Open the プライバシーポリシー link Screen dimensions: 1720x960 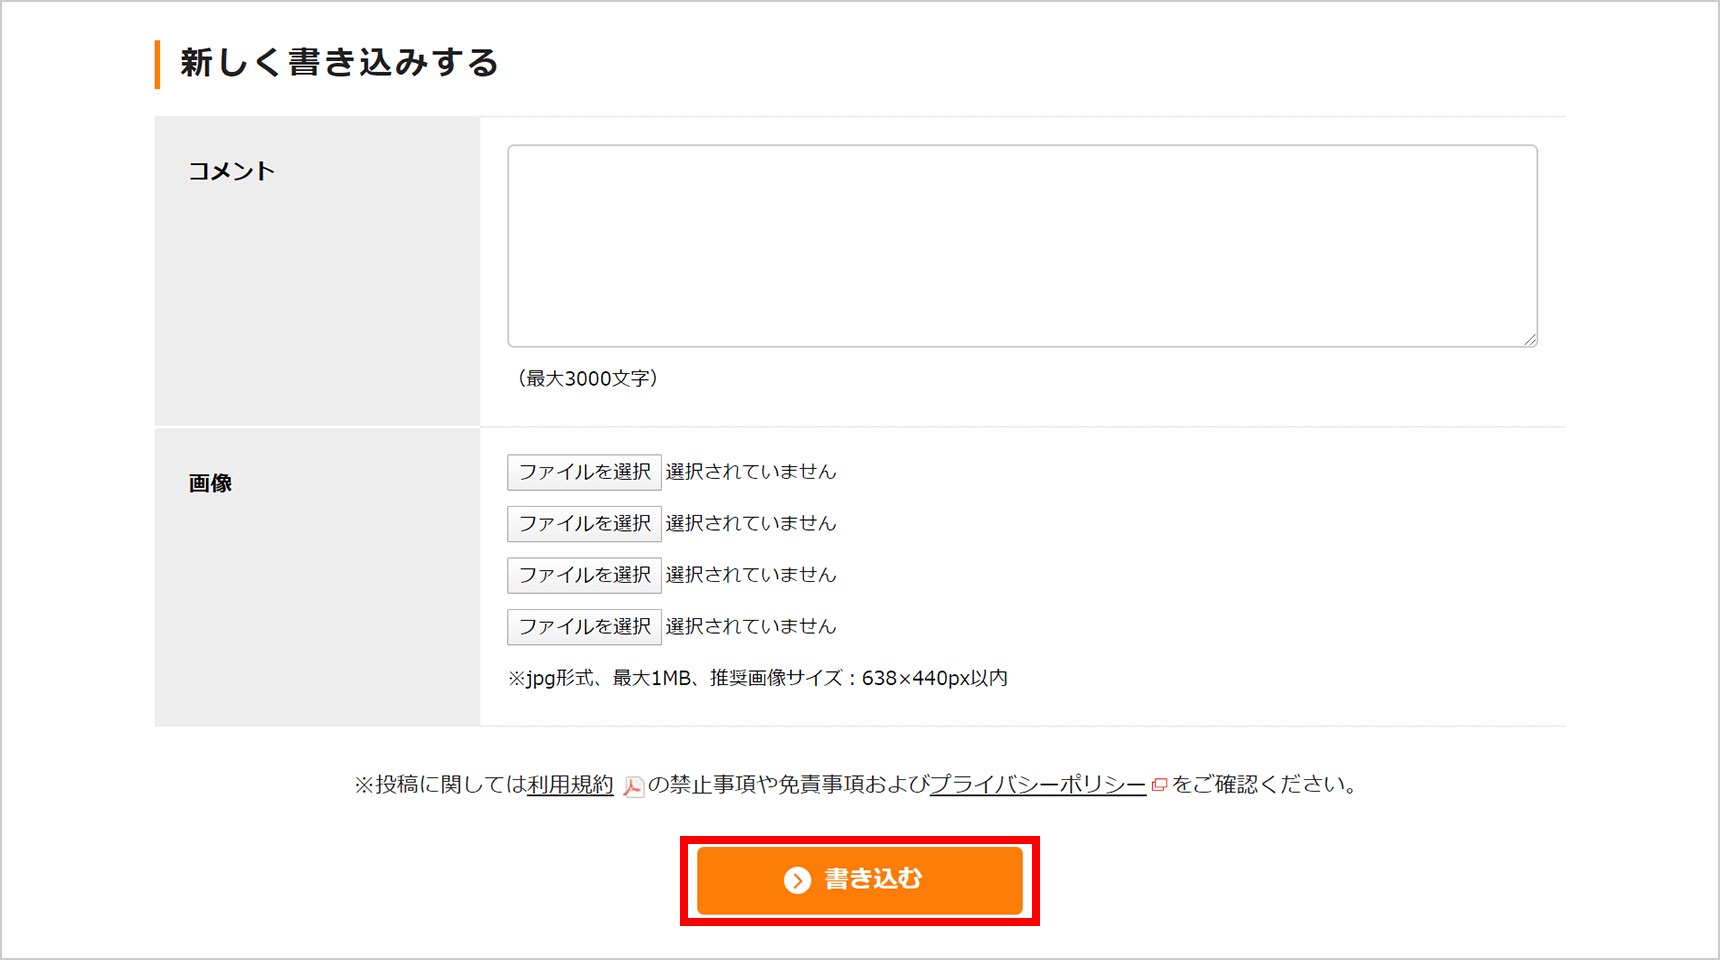tap(1038, 785)
